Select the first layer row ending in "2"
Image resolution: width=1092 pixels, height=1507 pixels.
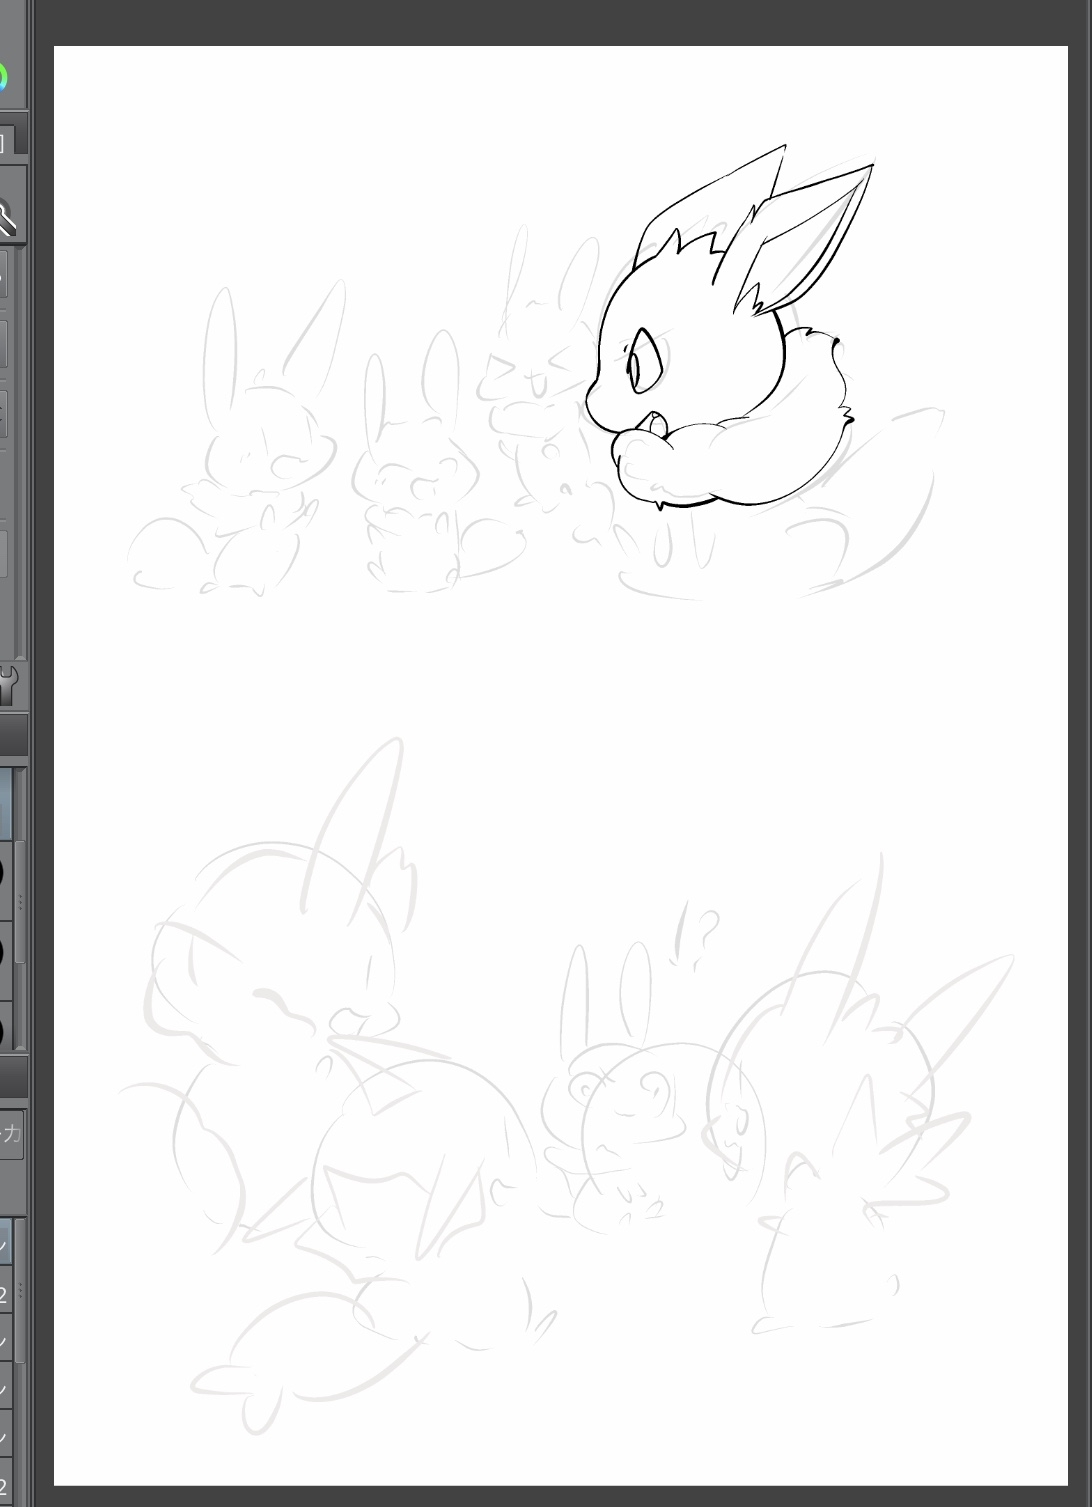5,1294
